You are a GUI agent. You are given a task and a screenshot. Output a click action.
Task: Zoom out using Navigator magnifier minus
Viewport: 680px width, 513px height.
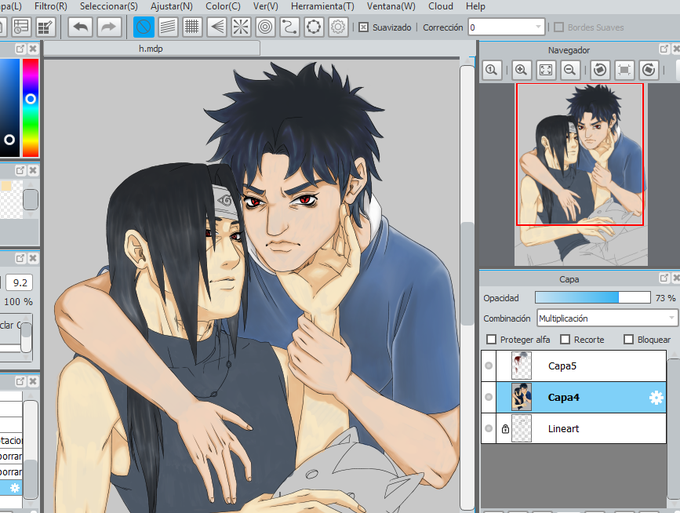[570, 70]
